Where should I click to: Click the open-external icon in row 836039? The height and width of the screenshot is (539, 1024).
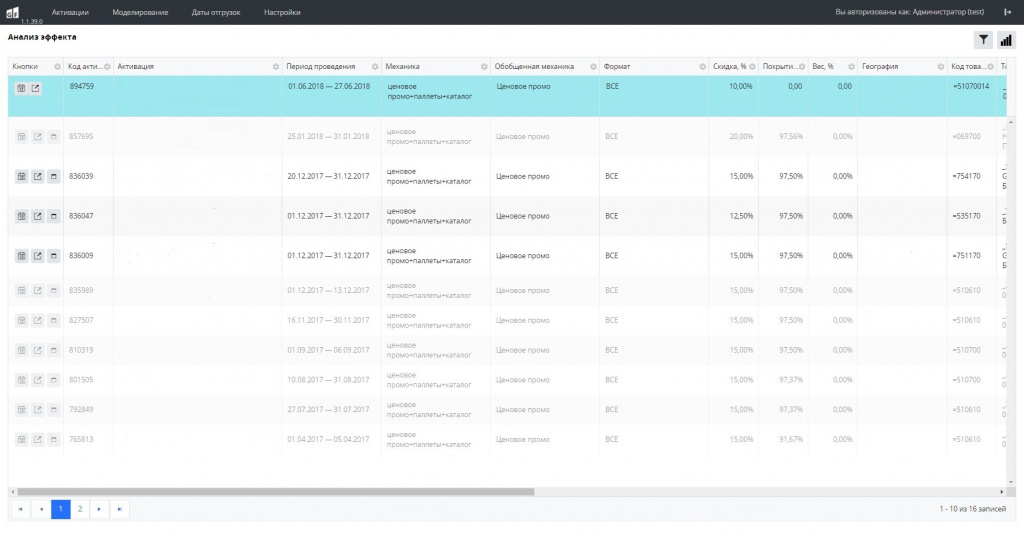pos(37,176)
